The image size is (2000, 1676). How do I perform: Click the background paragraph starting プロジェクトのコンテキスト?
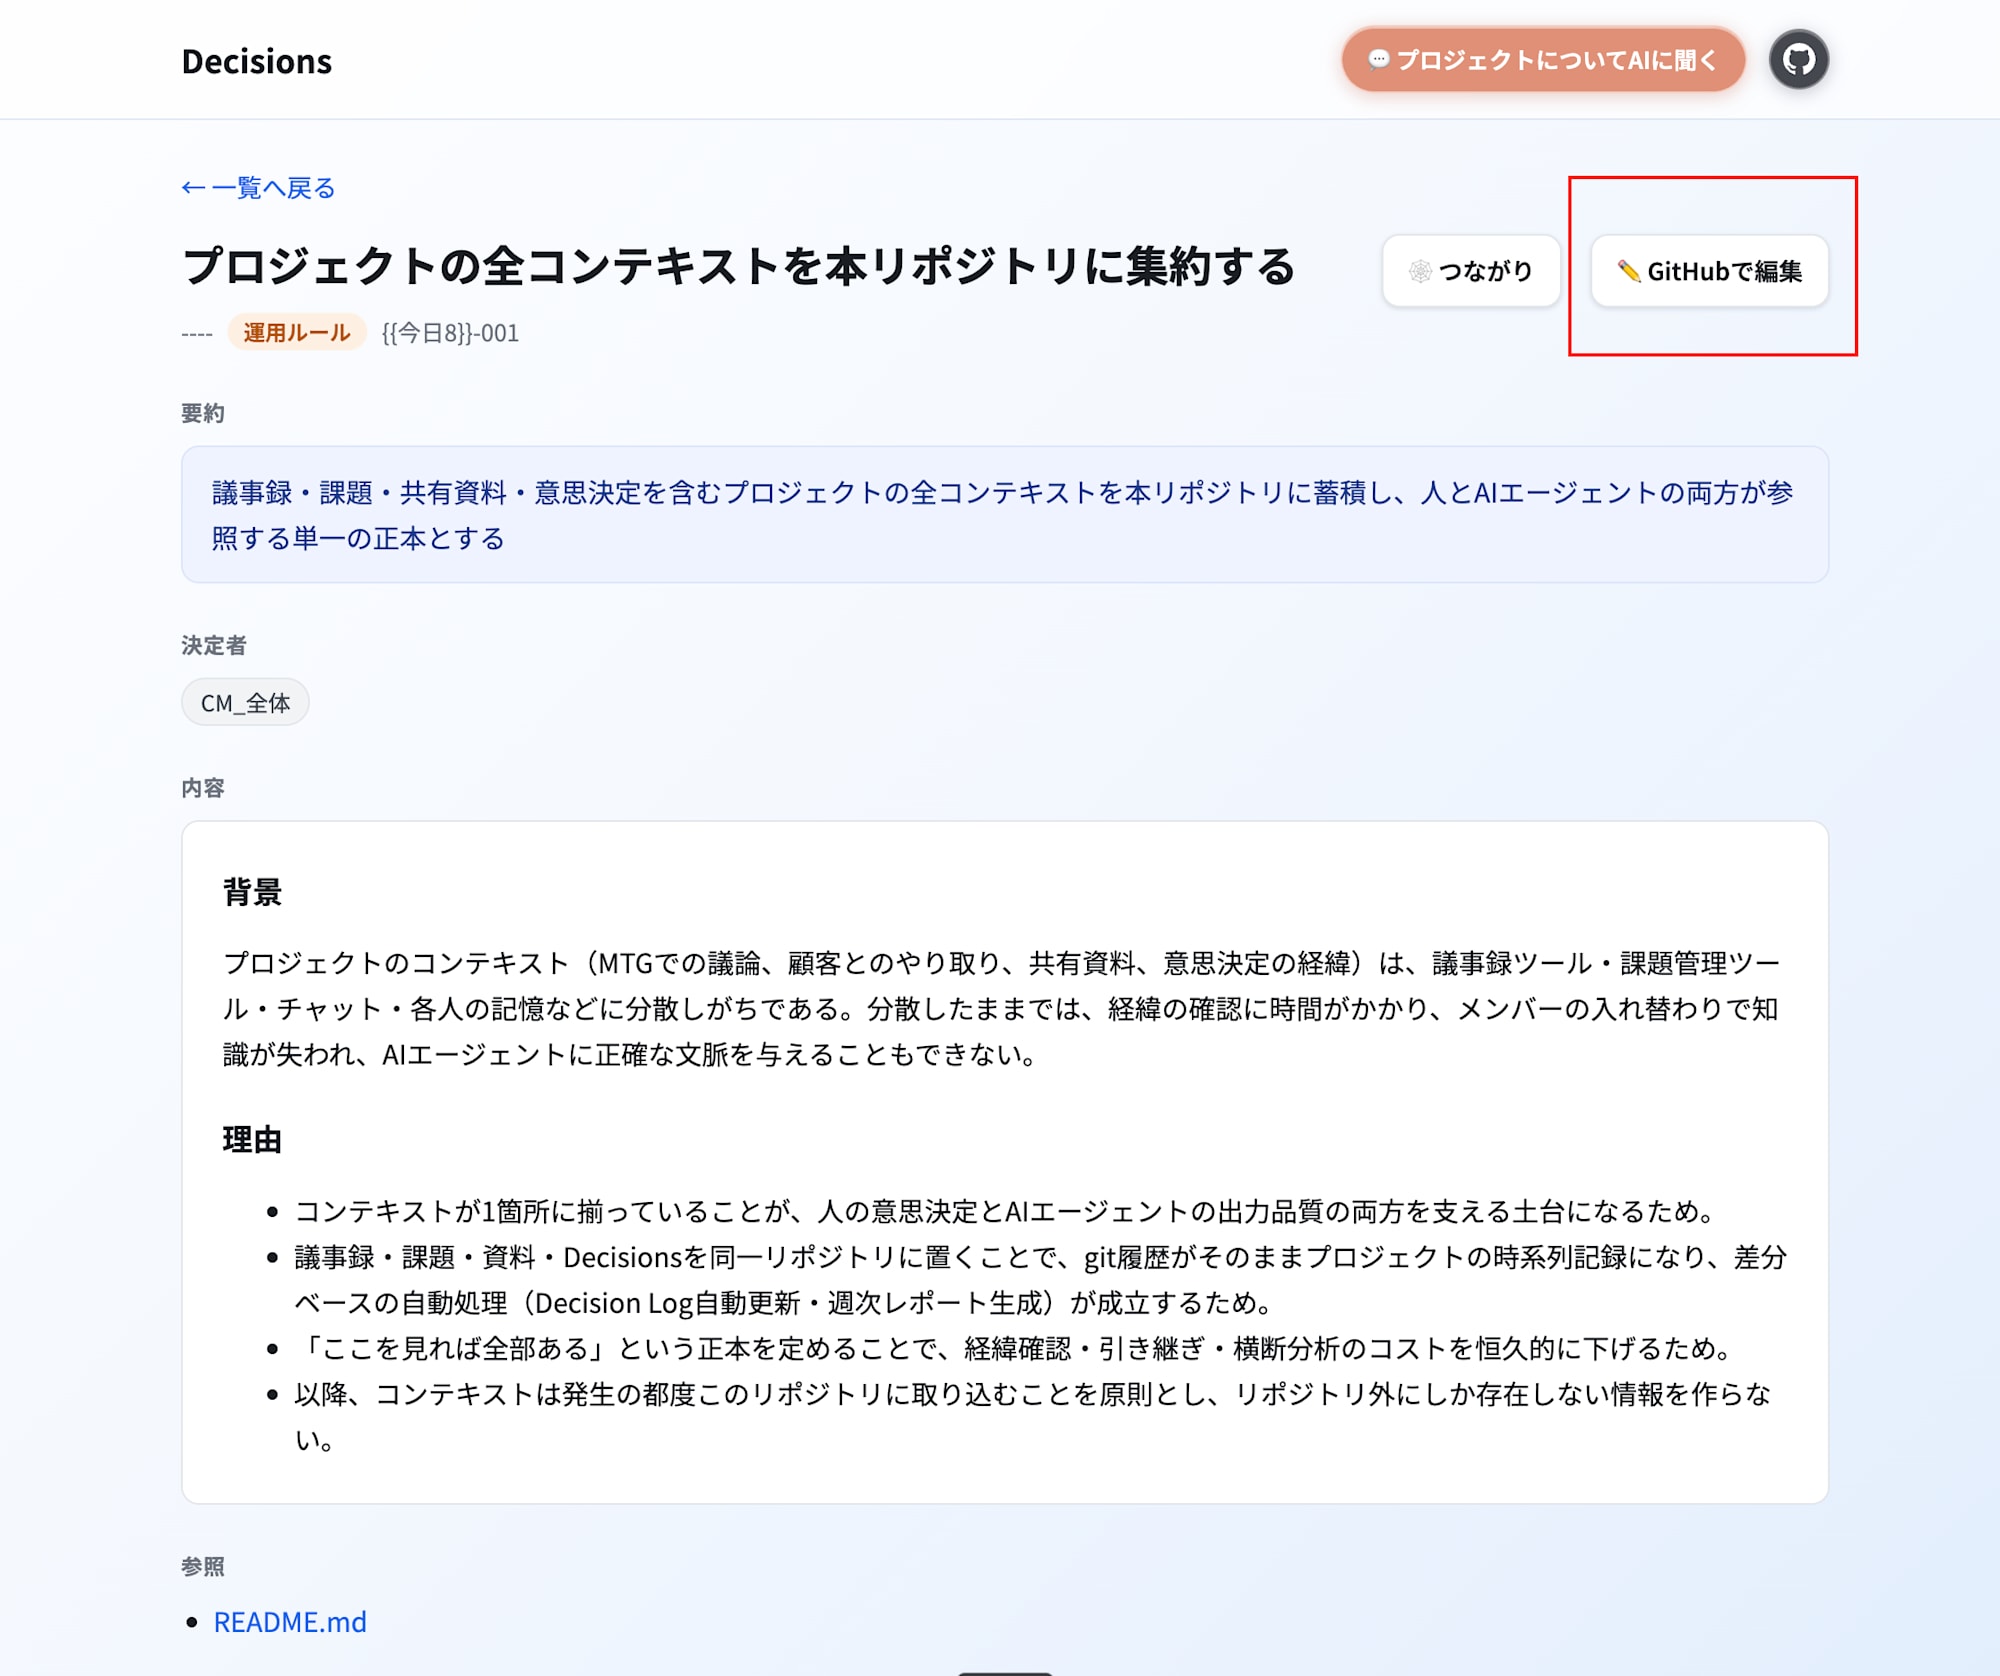[1002, 1008]
